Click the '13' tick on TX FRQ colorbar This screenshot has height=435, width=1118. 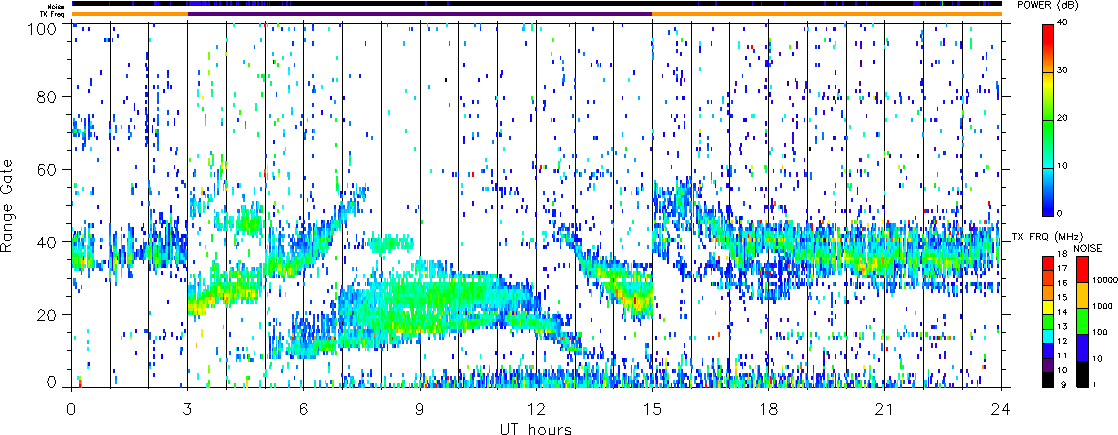(1062, 326)
